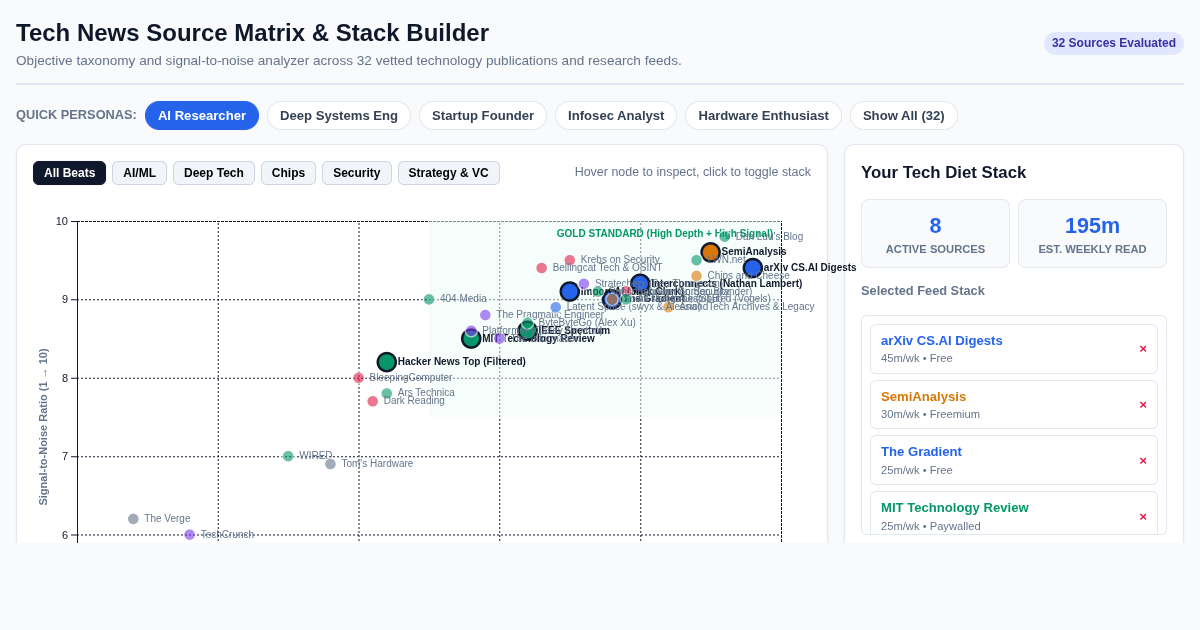Toggle the MIT Technology Review chart node

coord(471,338)
